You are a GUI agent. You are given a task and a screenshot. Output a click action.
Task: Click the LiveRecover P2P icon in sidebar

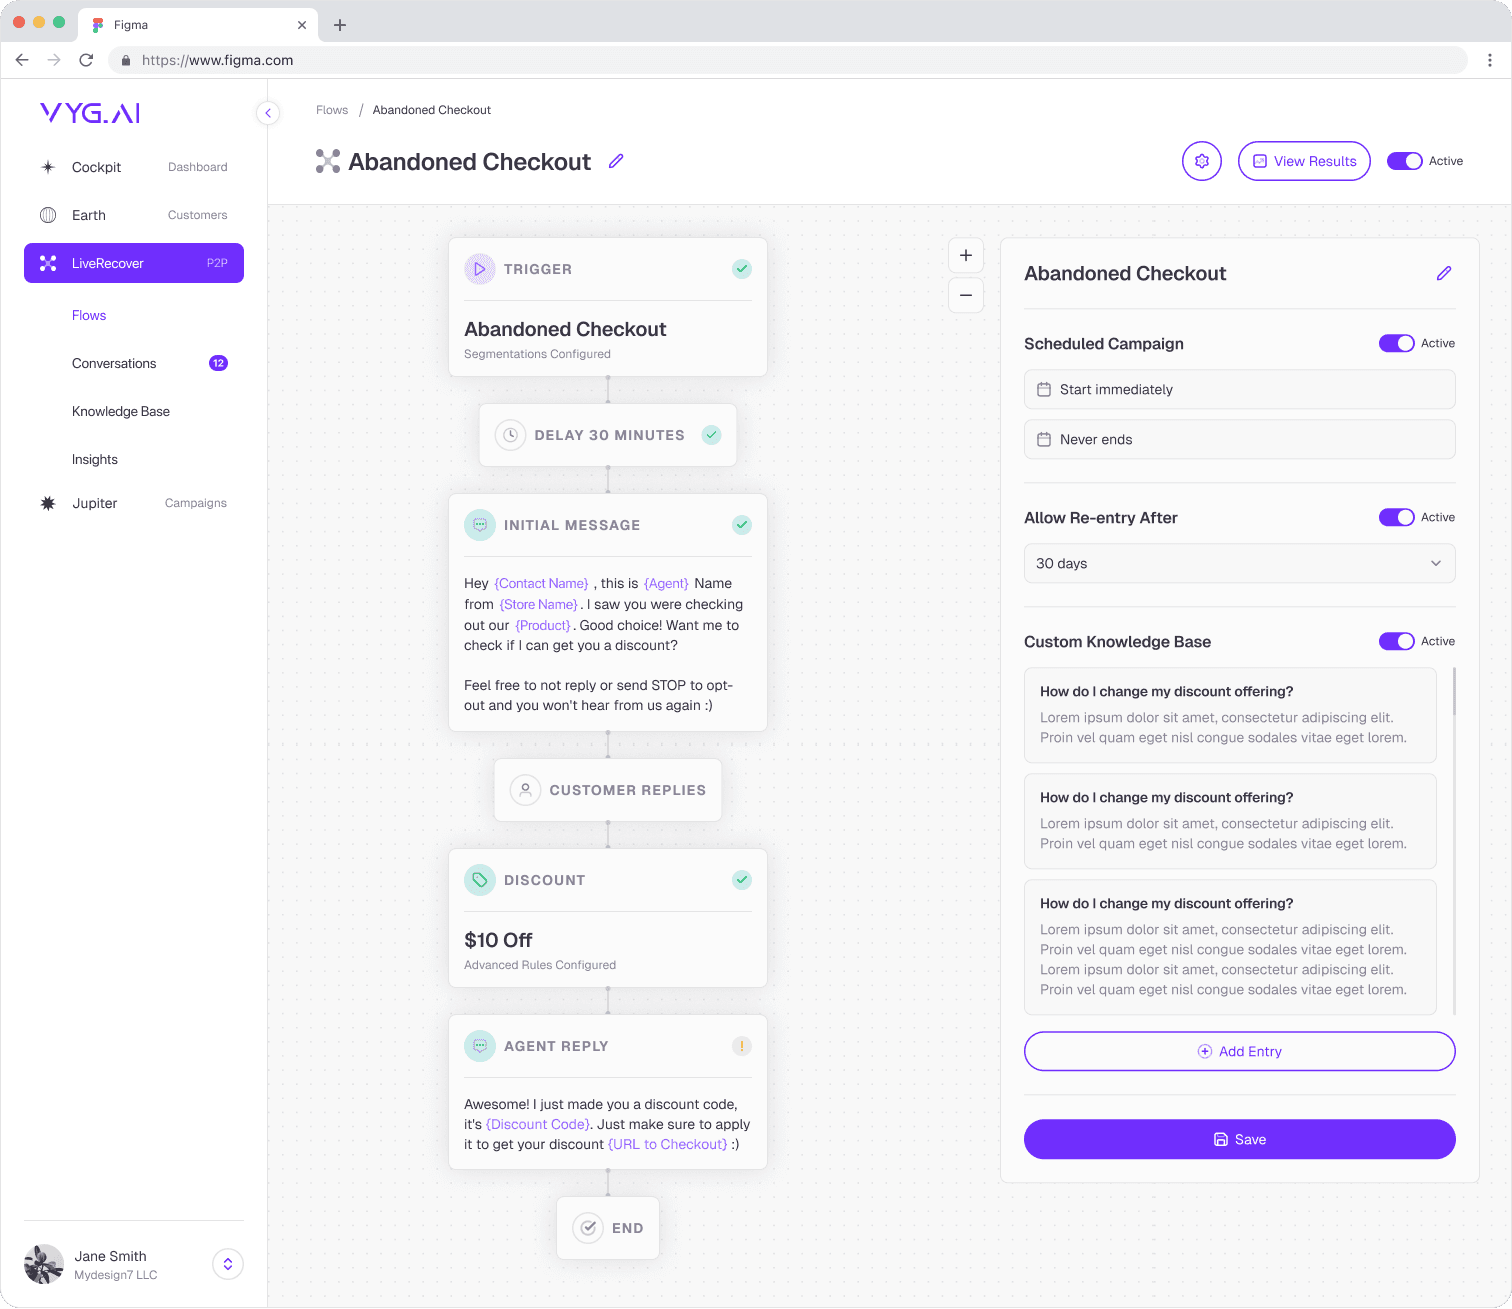[x=47, y=263]
